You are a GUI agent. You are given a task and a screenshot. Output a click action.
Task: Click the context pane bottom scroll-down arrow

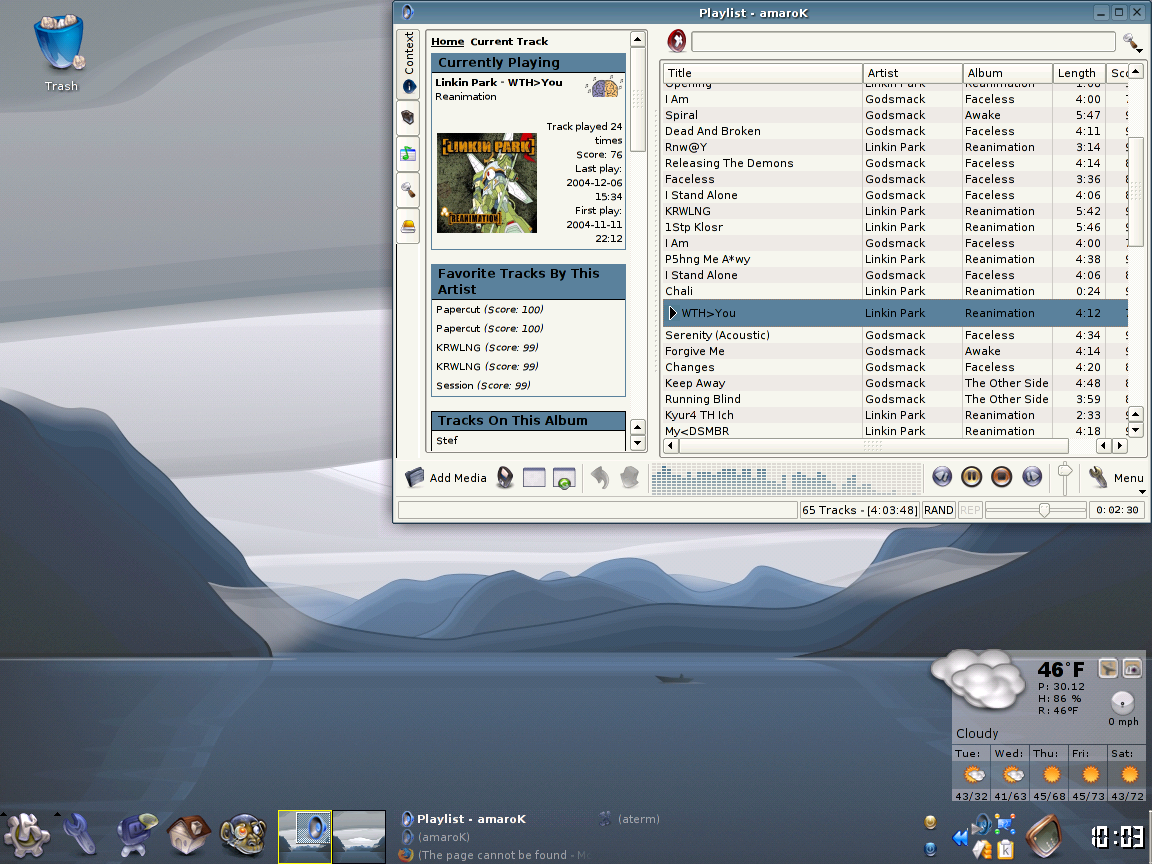click(x=638, y=443)
